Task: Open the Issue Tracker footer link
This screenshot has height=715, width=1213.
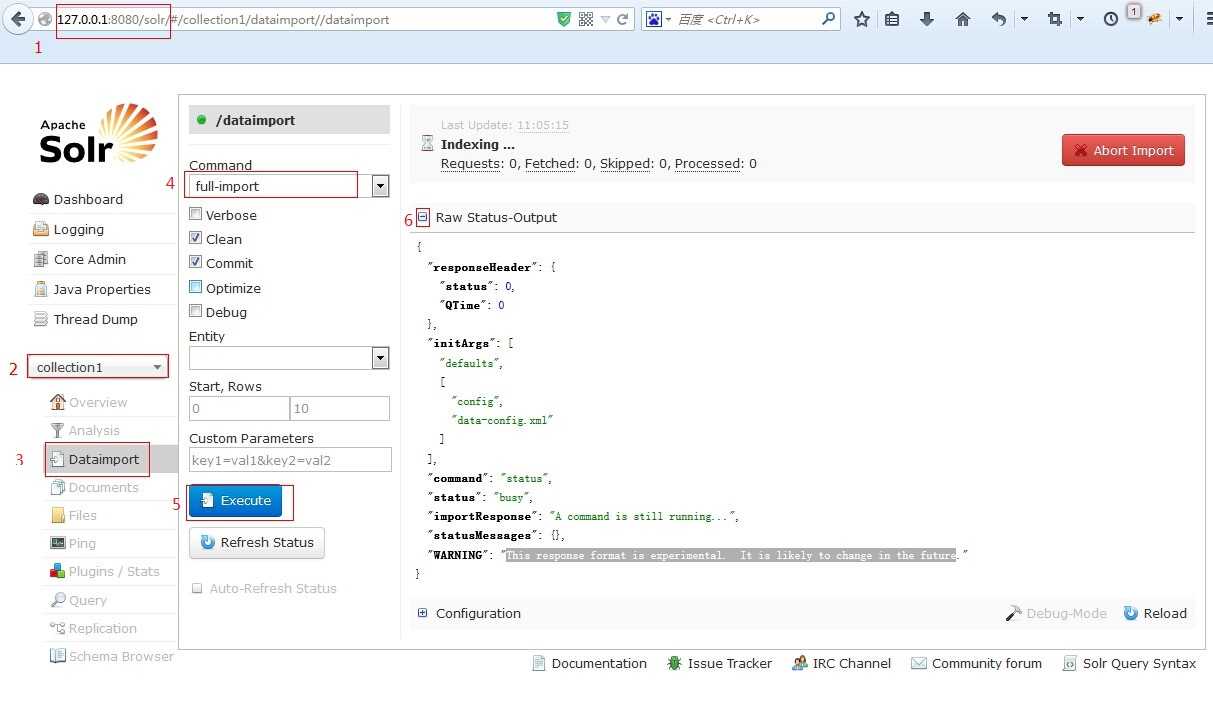Action: pyautogui.click(x=720, y=663)
